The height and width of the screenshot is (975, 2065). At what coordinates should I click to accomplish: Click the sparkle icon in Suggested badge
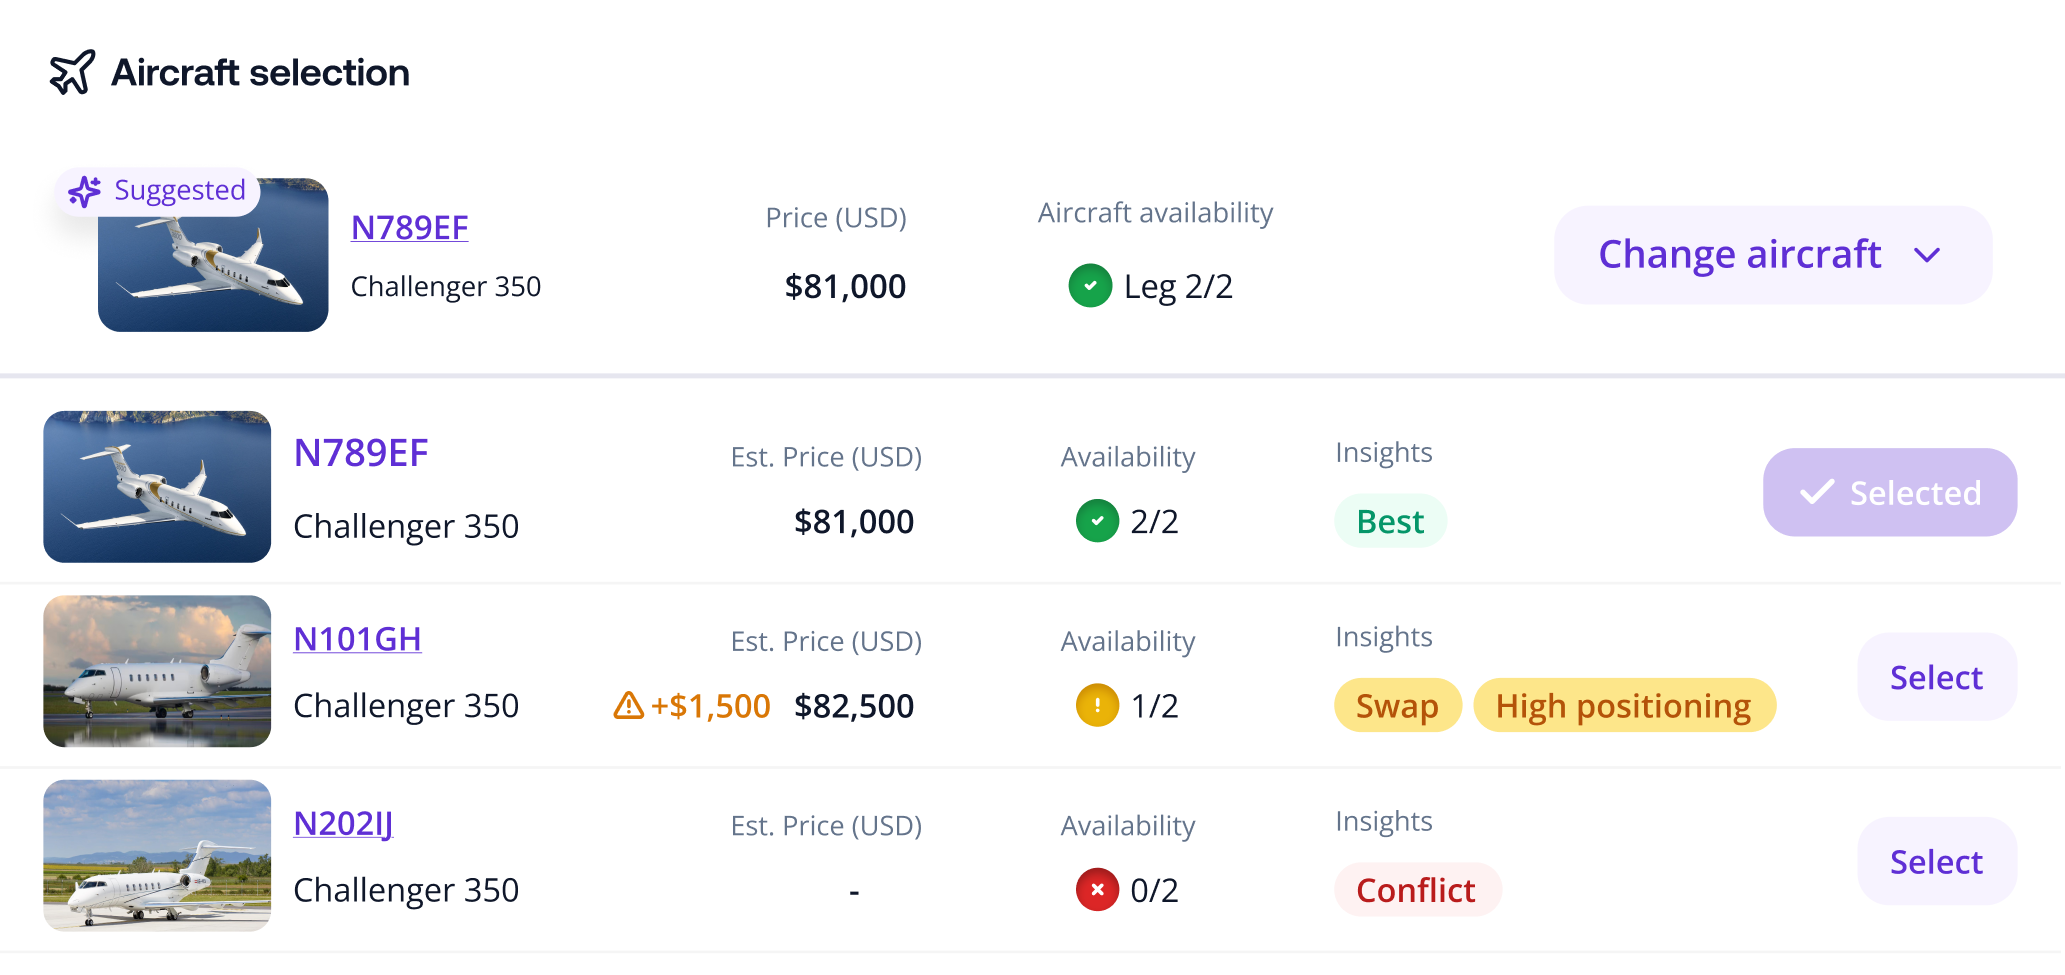[85, 191]
